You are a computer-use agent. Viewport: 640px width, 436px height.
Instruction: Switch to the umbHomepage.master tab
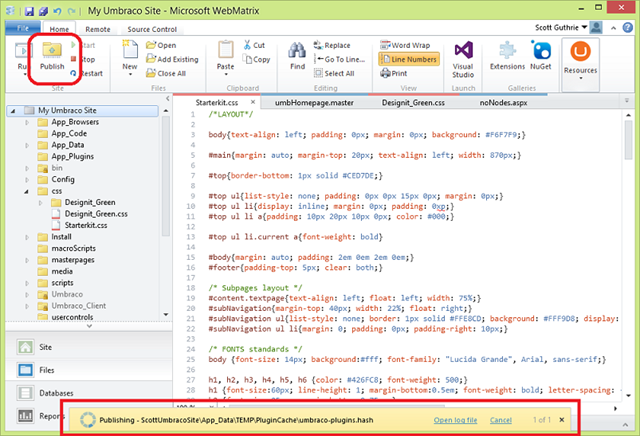click(x=314, y=103)
